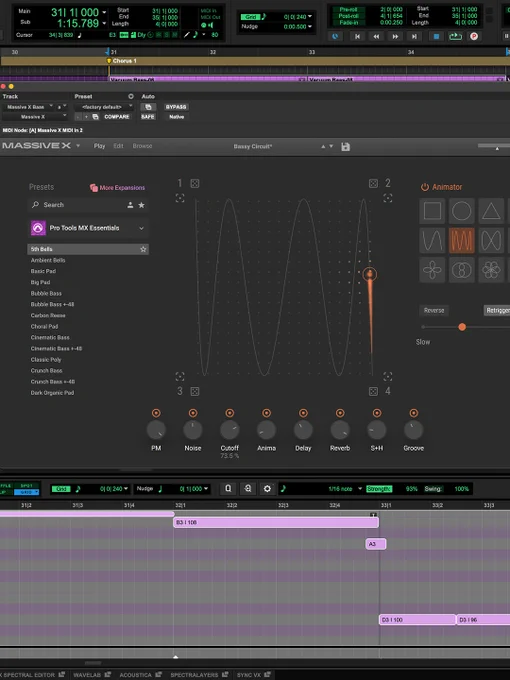Viewport: 510px width, 680px height.
Task: Select the rosette Animator shape
Action: [x=491, y=270]
